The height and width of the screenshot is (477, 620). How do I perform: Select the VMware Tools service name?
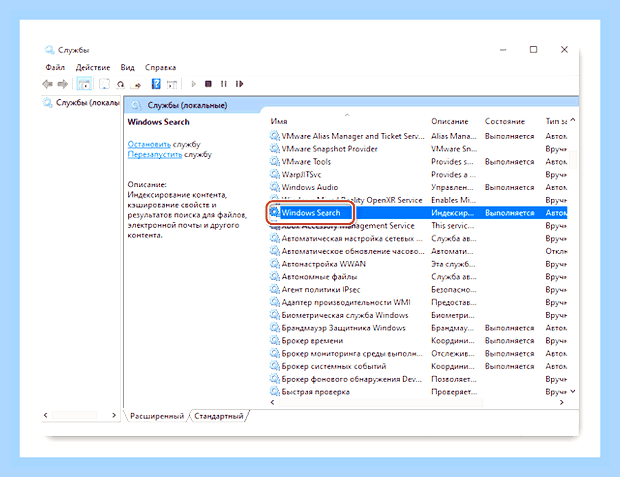[x=306, y=161]
